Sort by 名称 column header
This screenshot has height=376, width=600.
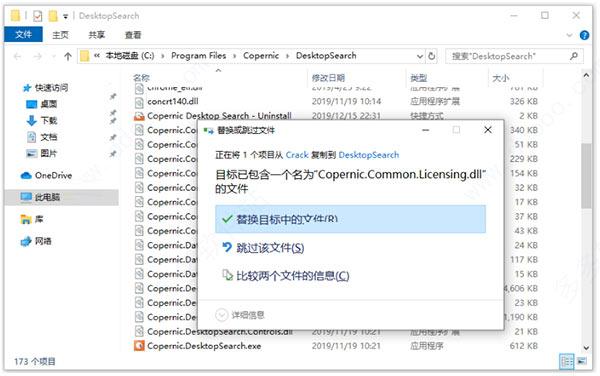141,78
